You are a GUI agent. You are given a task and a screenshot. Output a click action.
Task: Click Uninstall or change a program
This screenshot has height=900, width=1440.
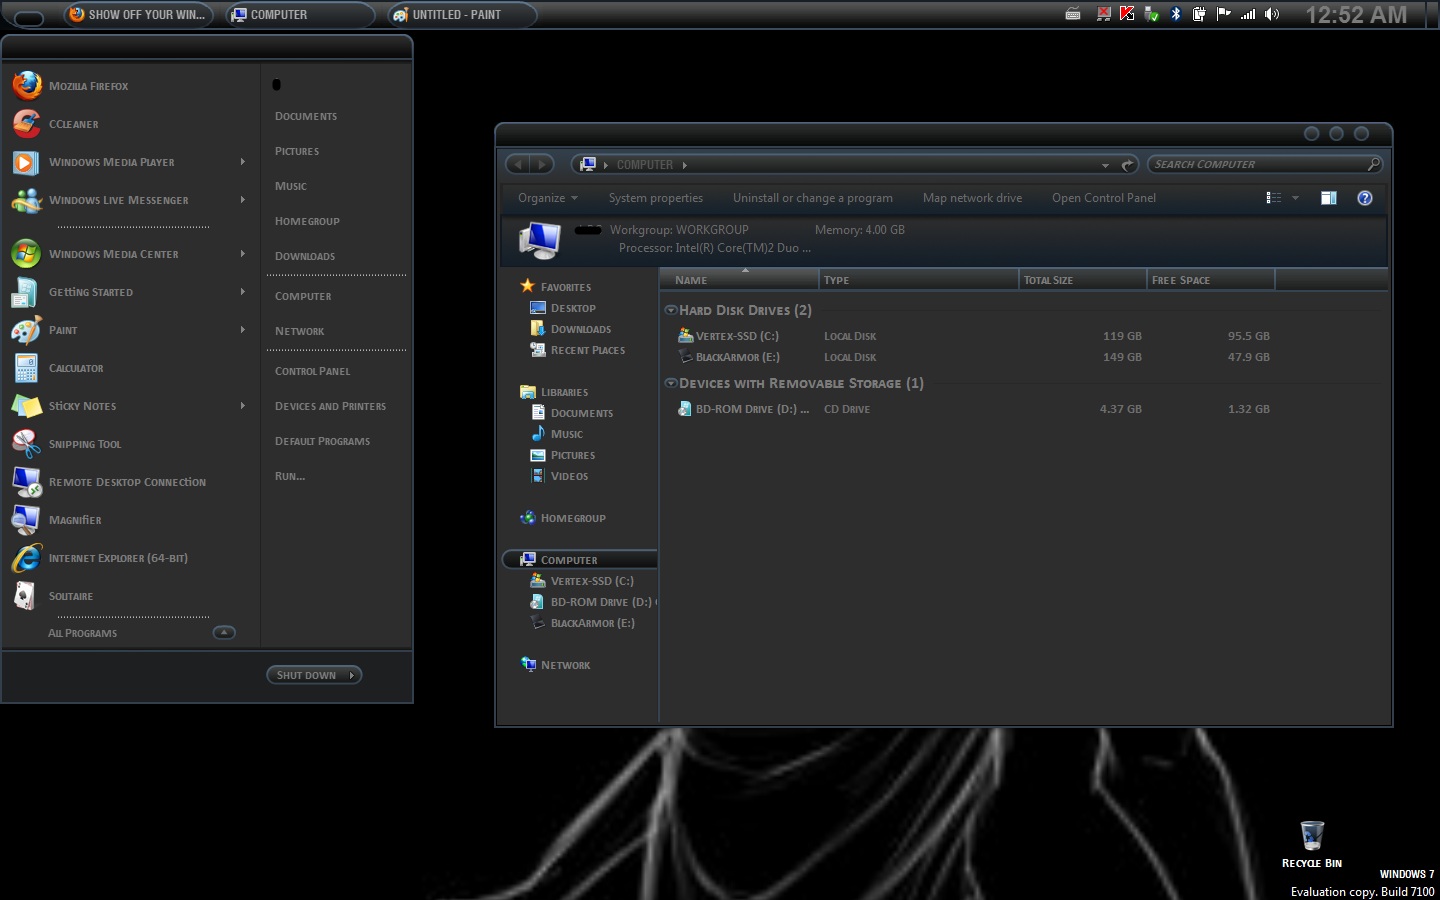pos(813,198)
